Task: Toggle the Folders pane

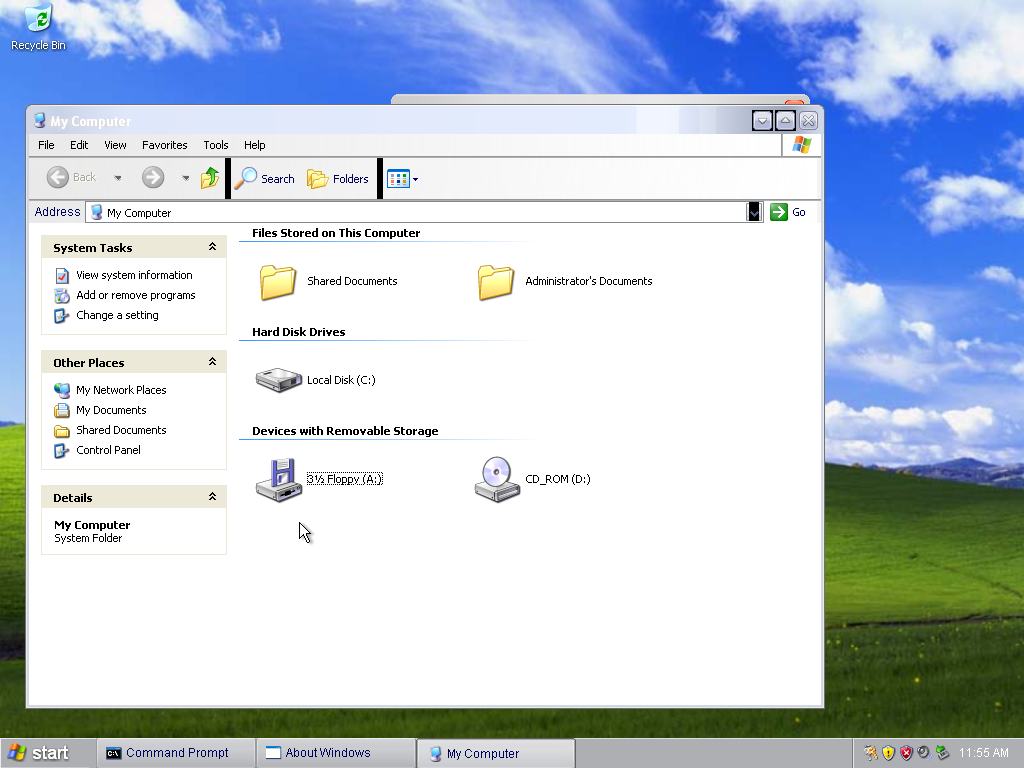Action: [x=338, y=178]
